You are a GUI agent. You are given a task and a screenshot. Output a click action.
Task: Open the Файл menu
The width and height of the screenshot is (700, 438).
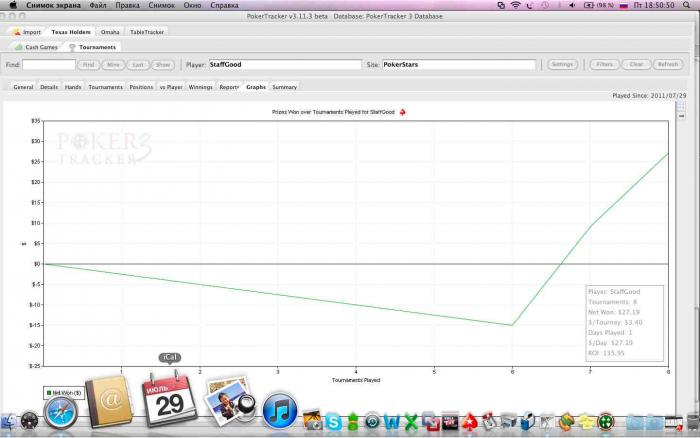pos(98,5)
